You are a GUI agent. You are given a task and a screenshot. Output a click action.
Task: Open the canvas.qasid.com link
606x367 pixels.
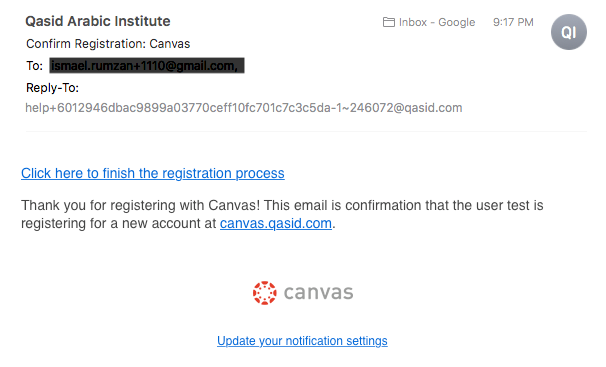pos(276,223)
